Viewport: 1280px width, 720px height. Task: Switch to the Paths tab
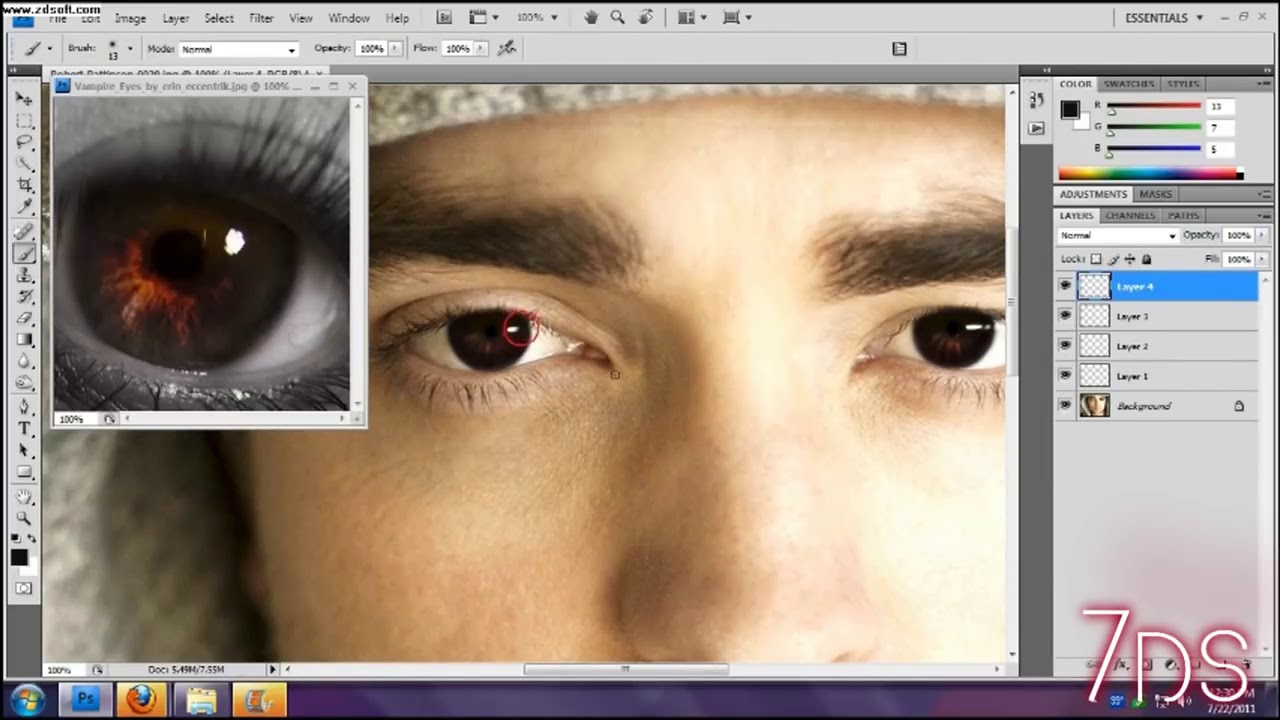[1183, 215]
